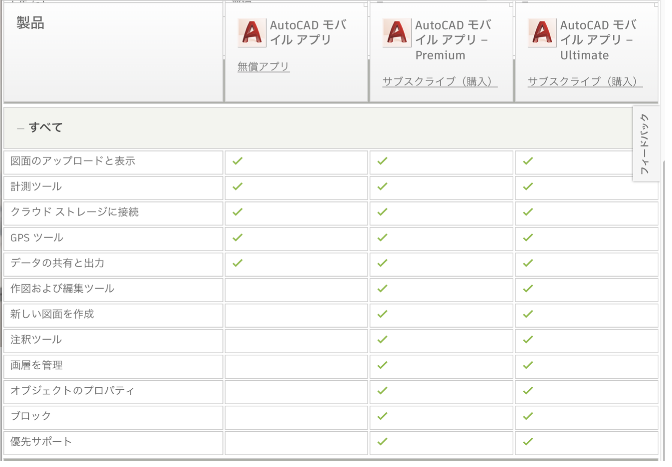Select the 図面のアップロードと表示 row label

(73, 161)
